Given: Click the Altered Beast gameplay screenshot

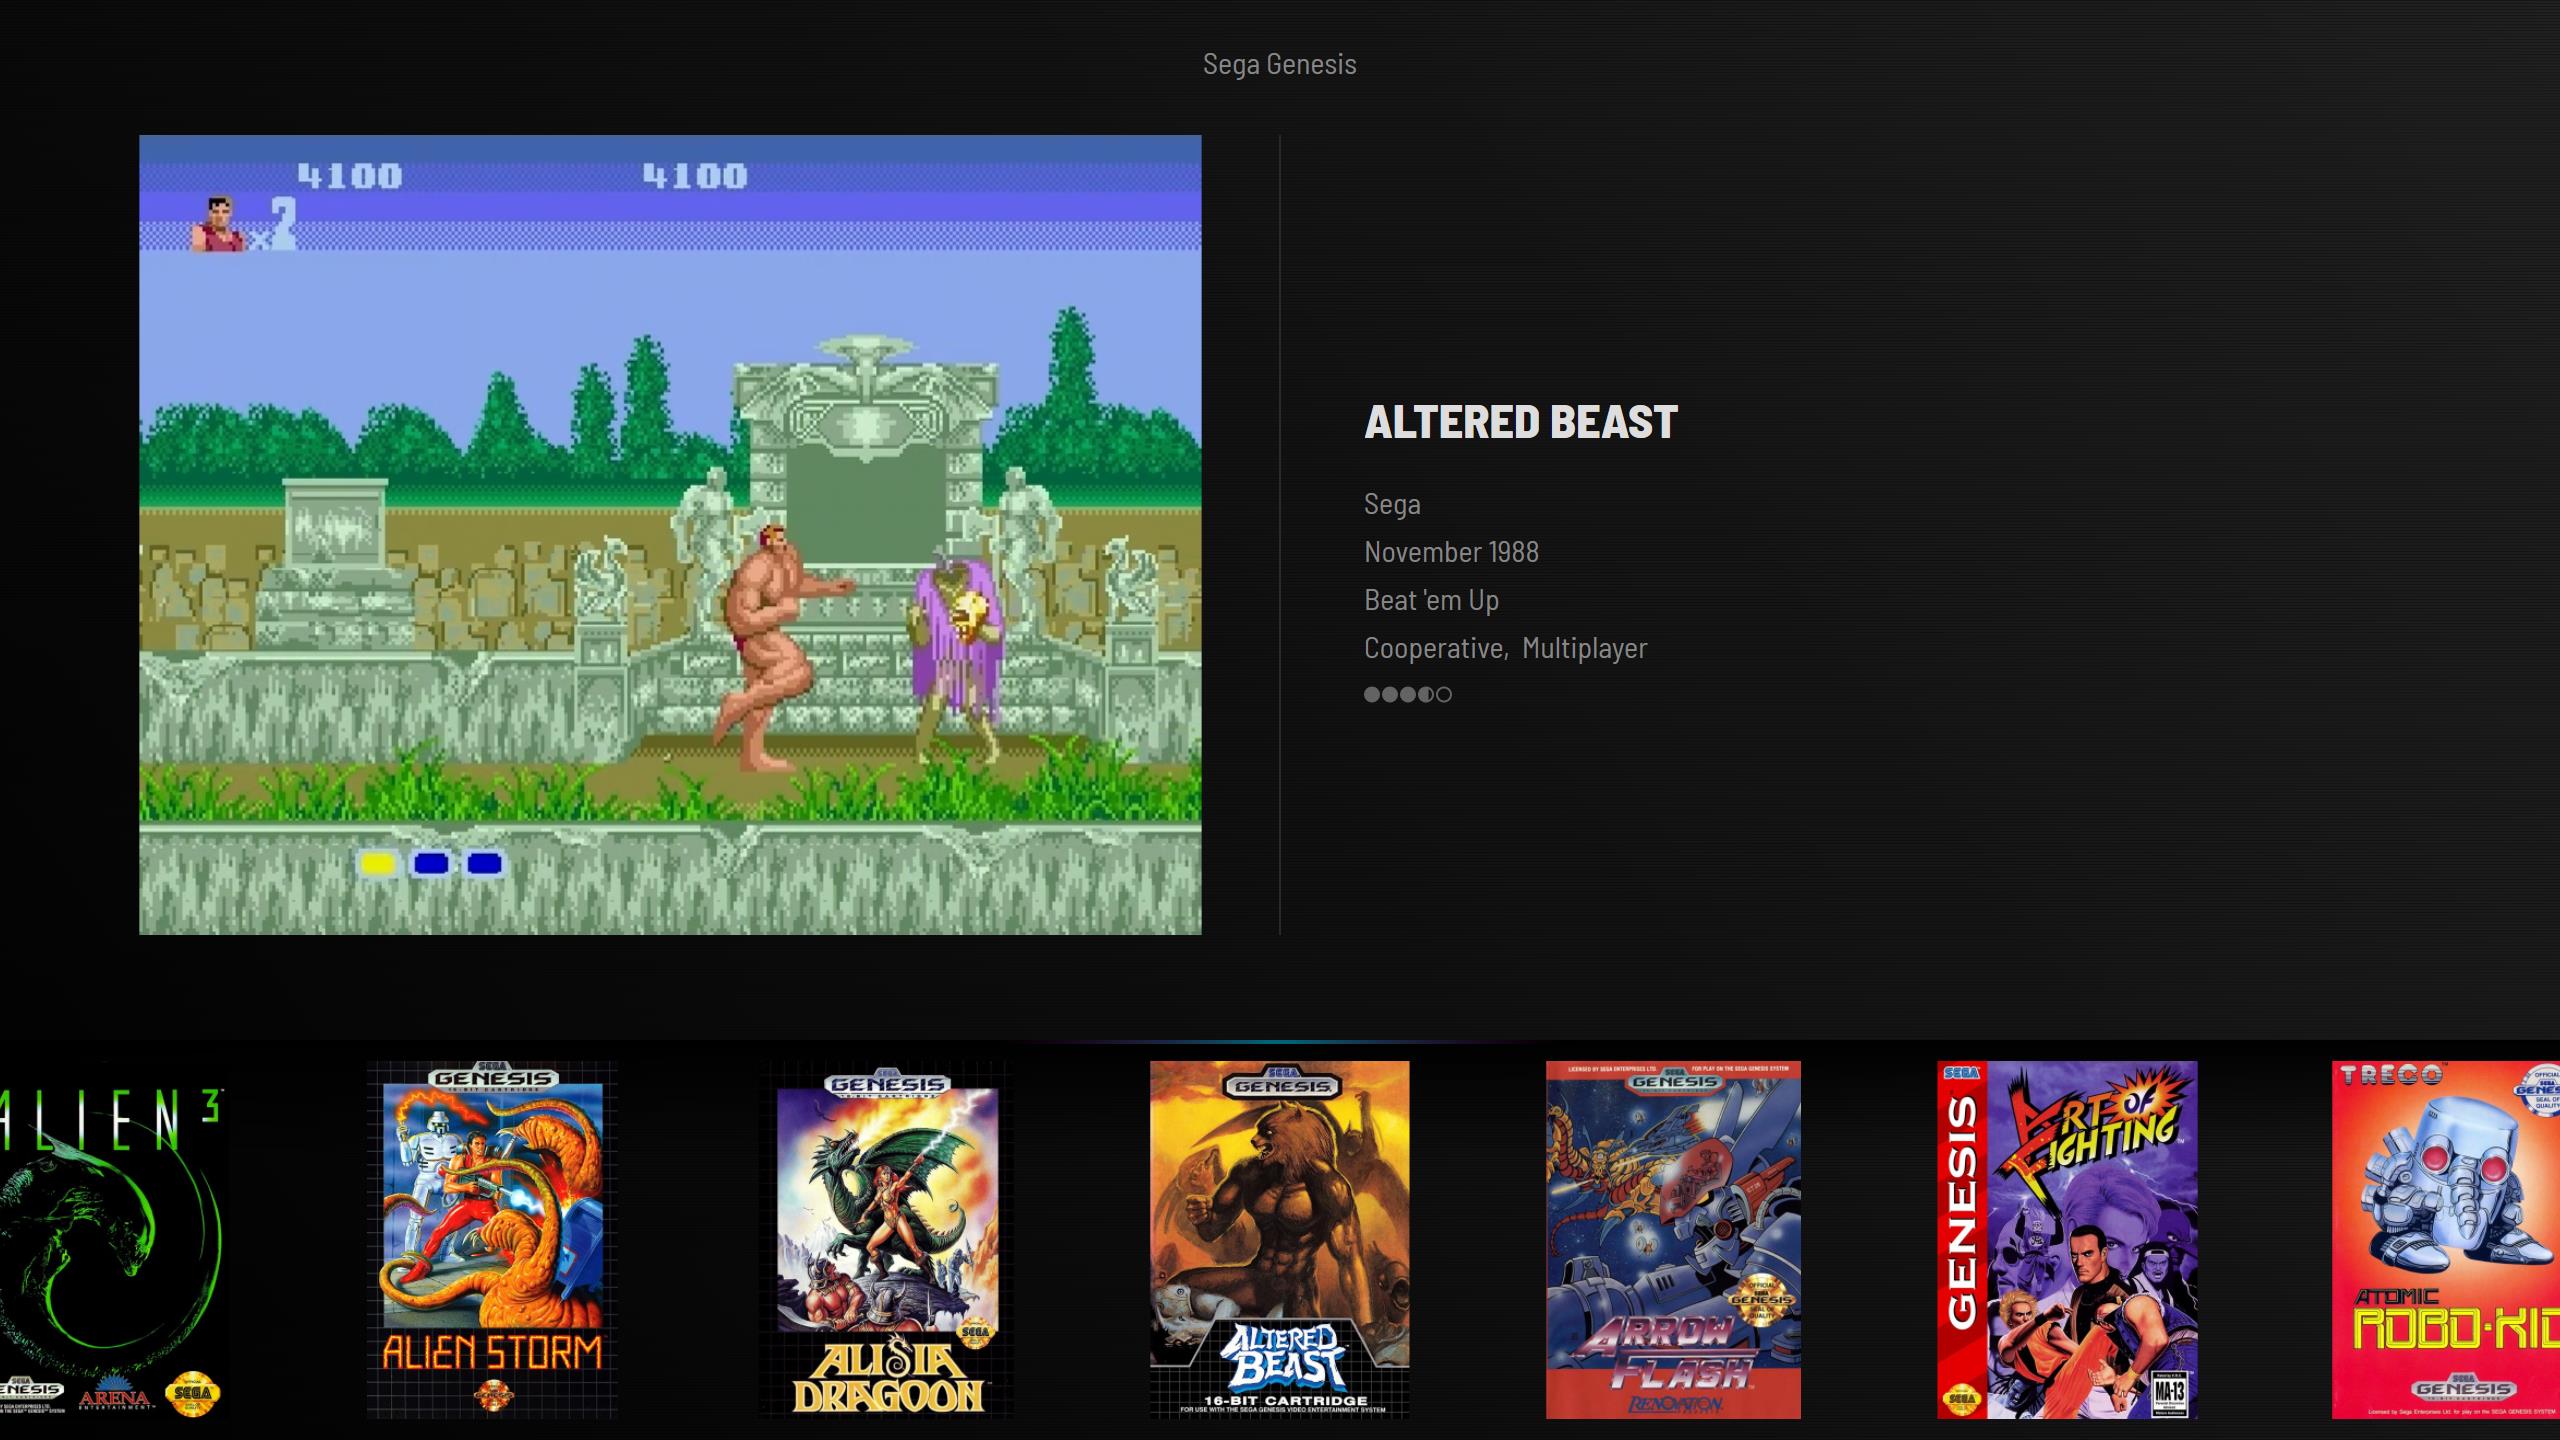Looking at the screenshot, I should (670, 535).
